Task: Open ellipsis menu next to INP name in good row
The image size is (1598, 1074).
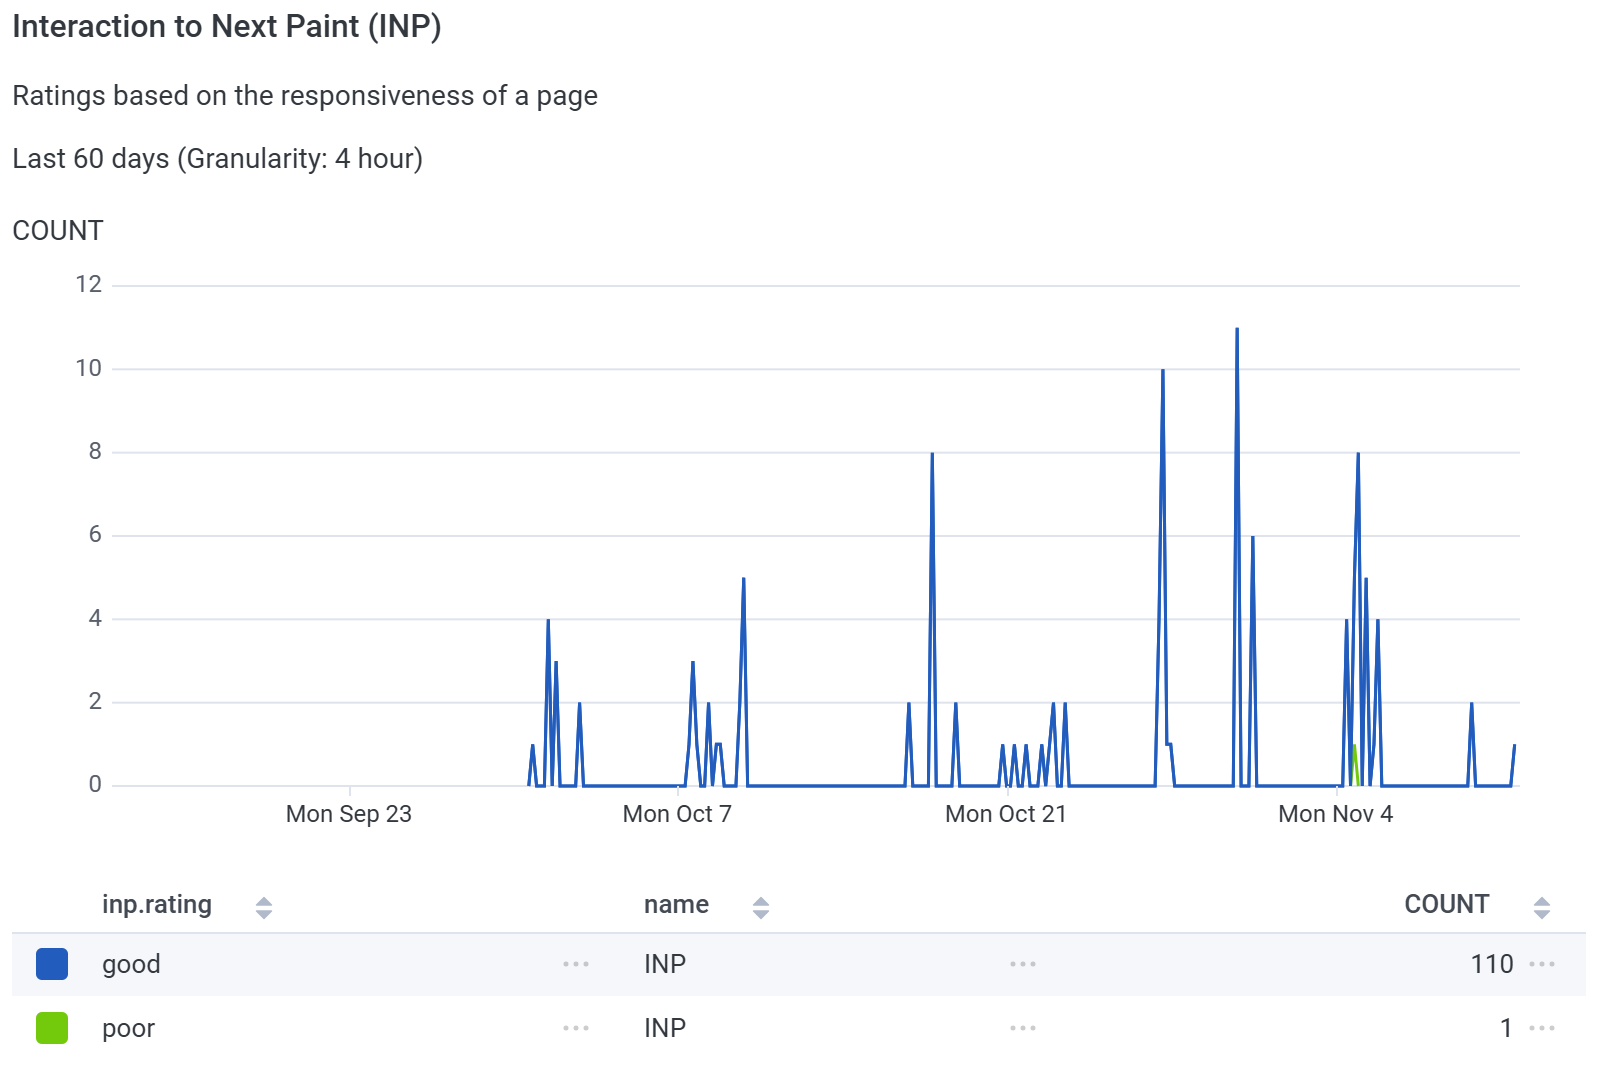Action: pos(1023,964)
